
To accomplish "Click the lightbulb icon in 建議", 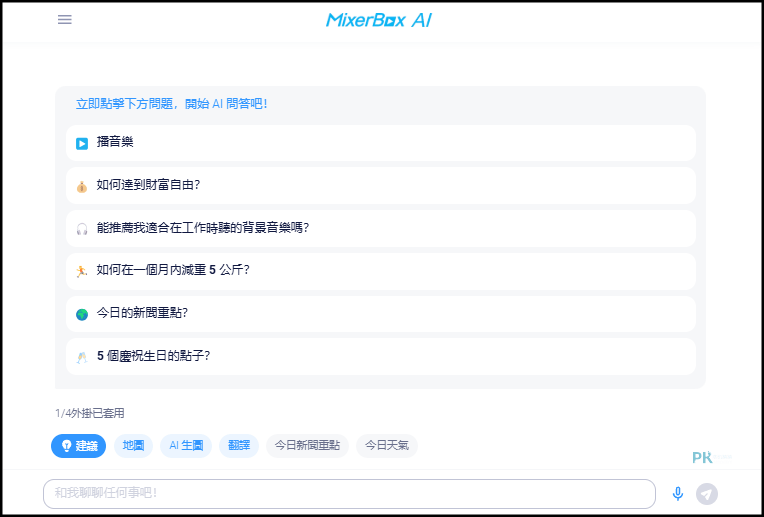I will pos(67,446).
